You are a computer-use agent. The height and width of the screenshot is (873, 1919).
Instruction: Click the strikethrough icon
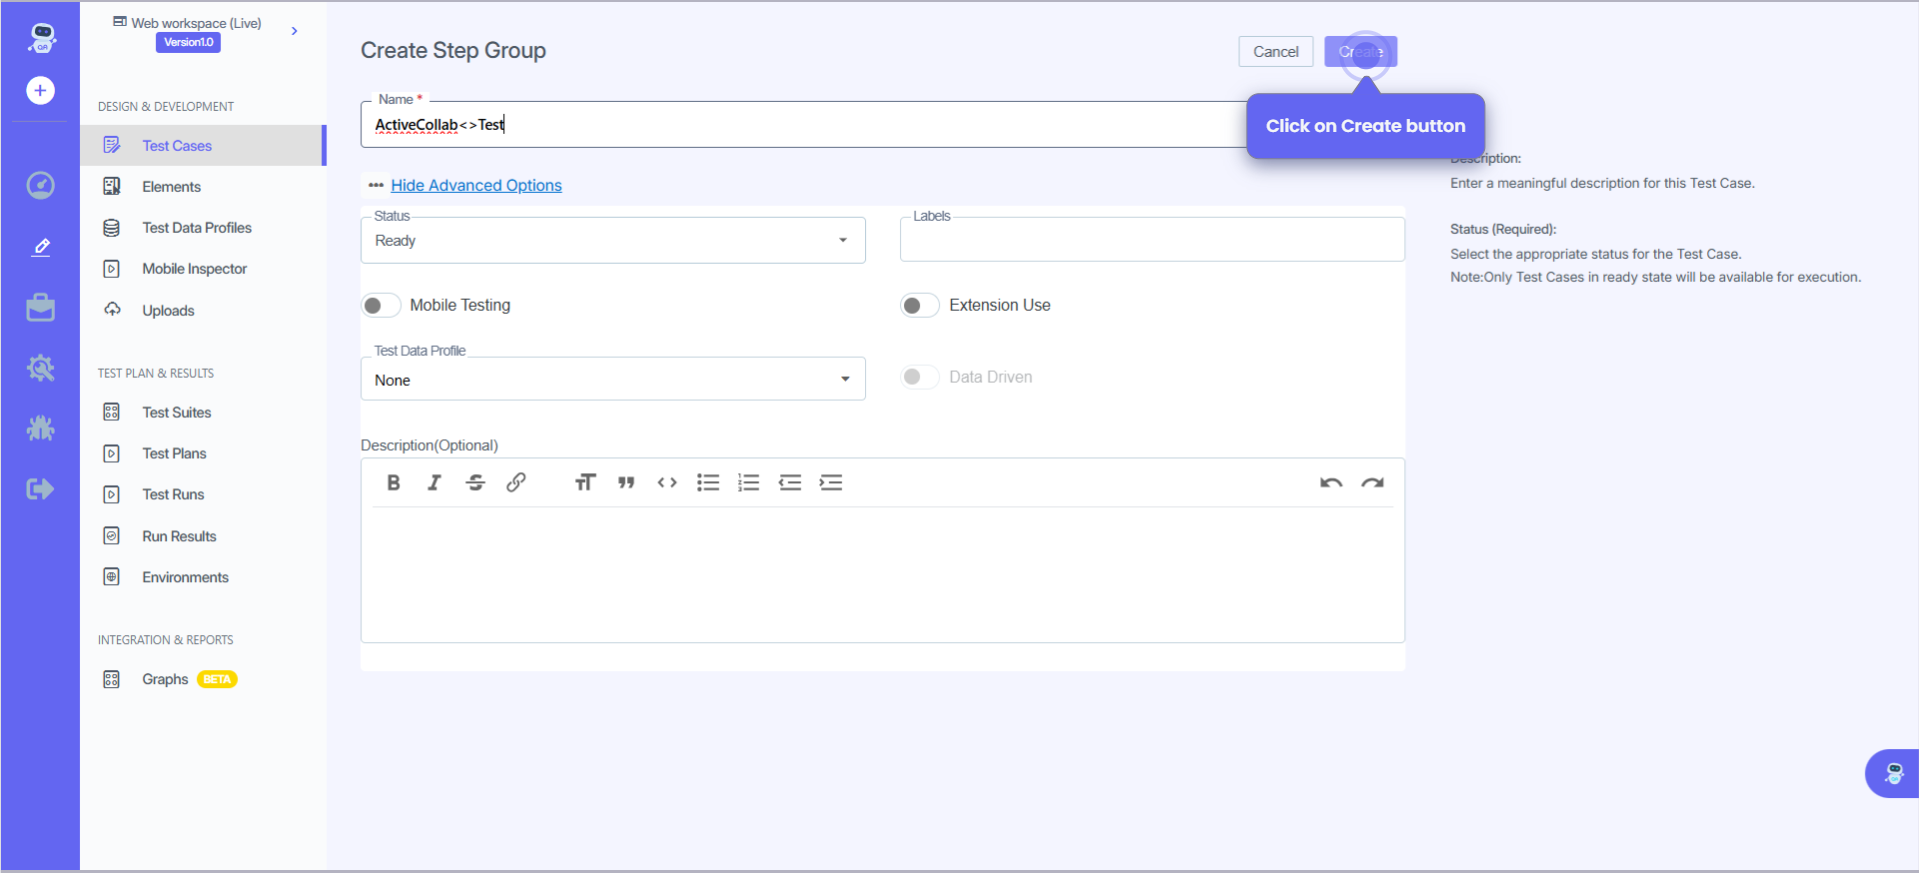coord(475,483)
